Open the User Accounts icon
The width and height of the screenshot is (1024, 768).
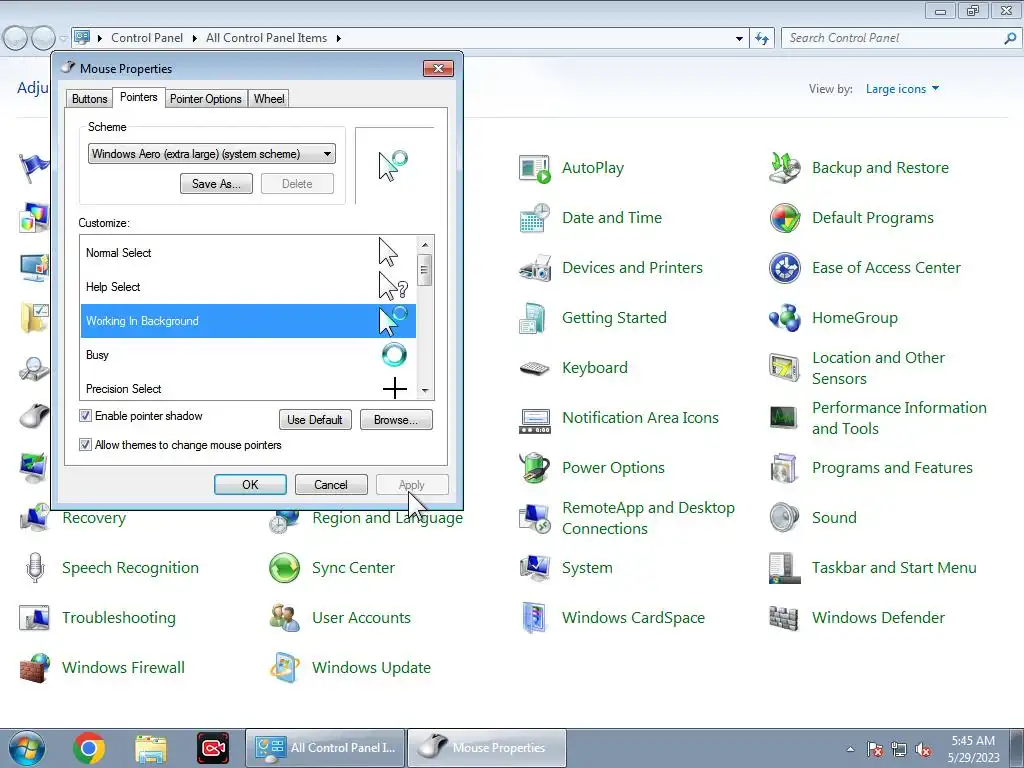pos(285,618)
